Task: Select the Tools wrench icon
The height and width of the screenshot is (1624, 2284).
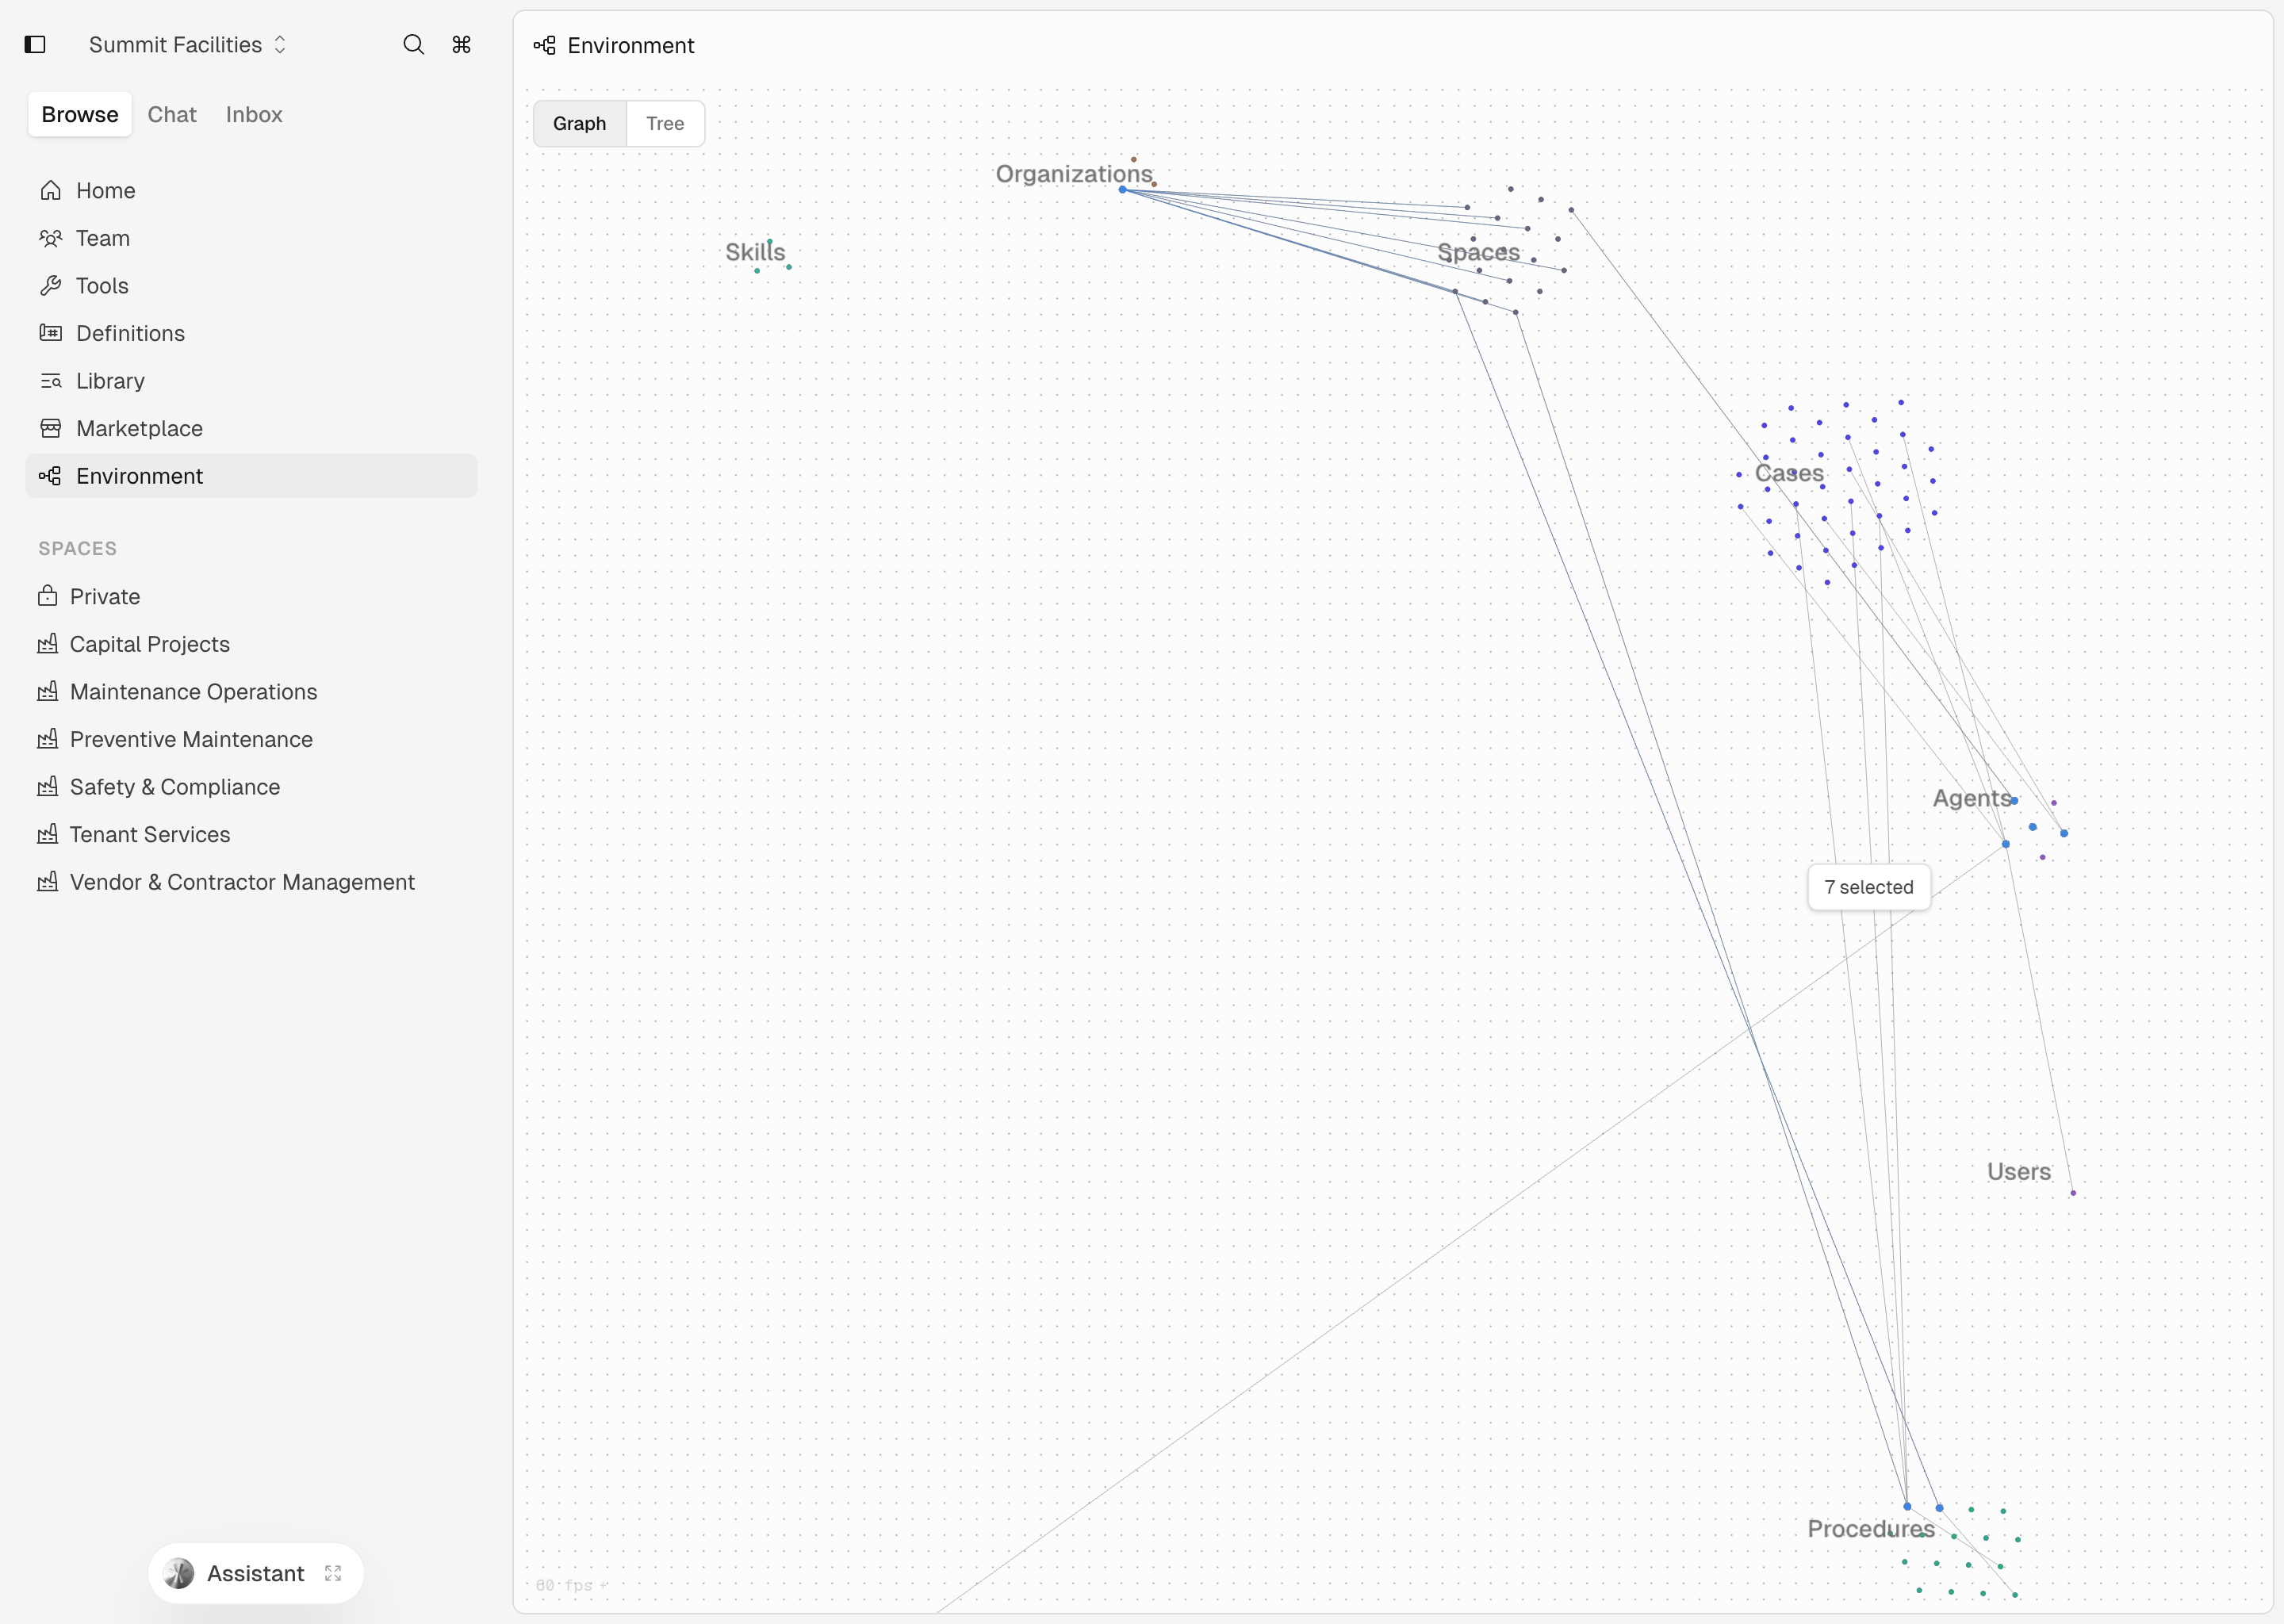Action: 51,285
